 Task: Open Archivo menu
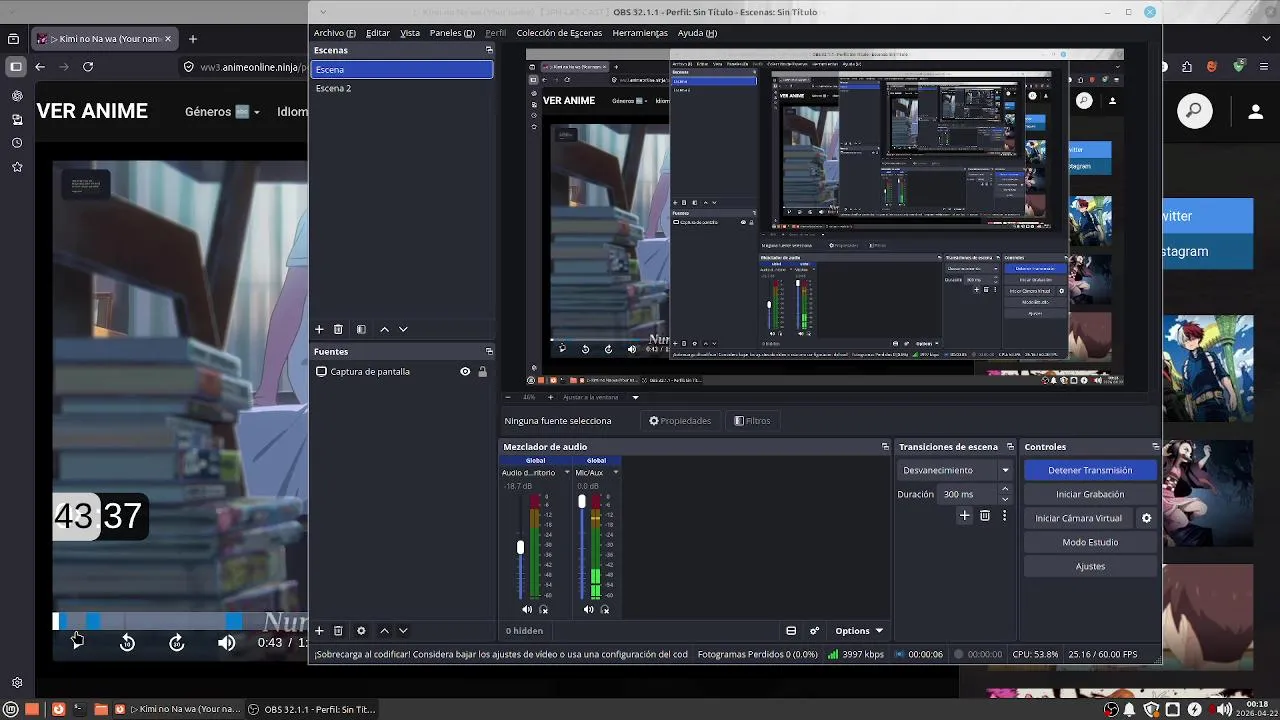pyautogui.click(x=334, y=33)
